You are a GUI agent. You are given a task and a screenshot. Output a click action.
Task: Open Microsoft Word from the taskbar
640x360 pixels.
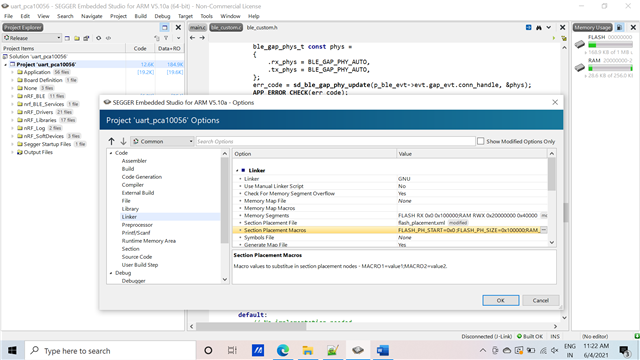pos(382,350)
